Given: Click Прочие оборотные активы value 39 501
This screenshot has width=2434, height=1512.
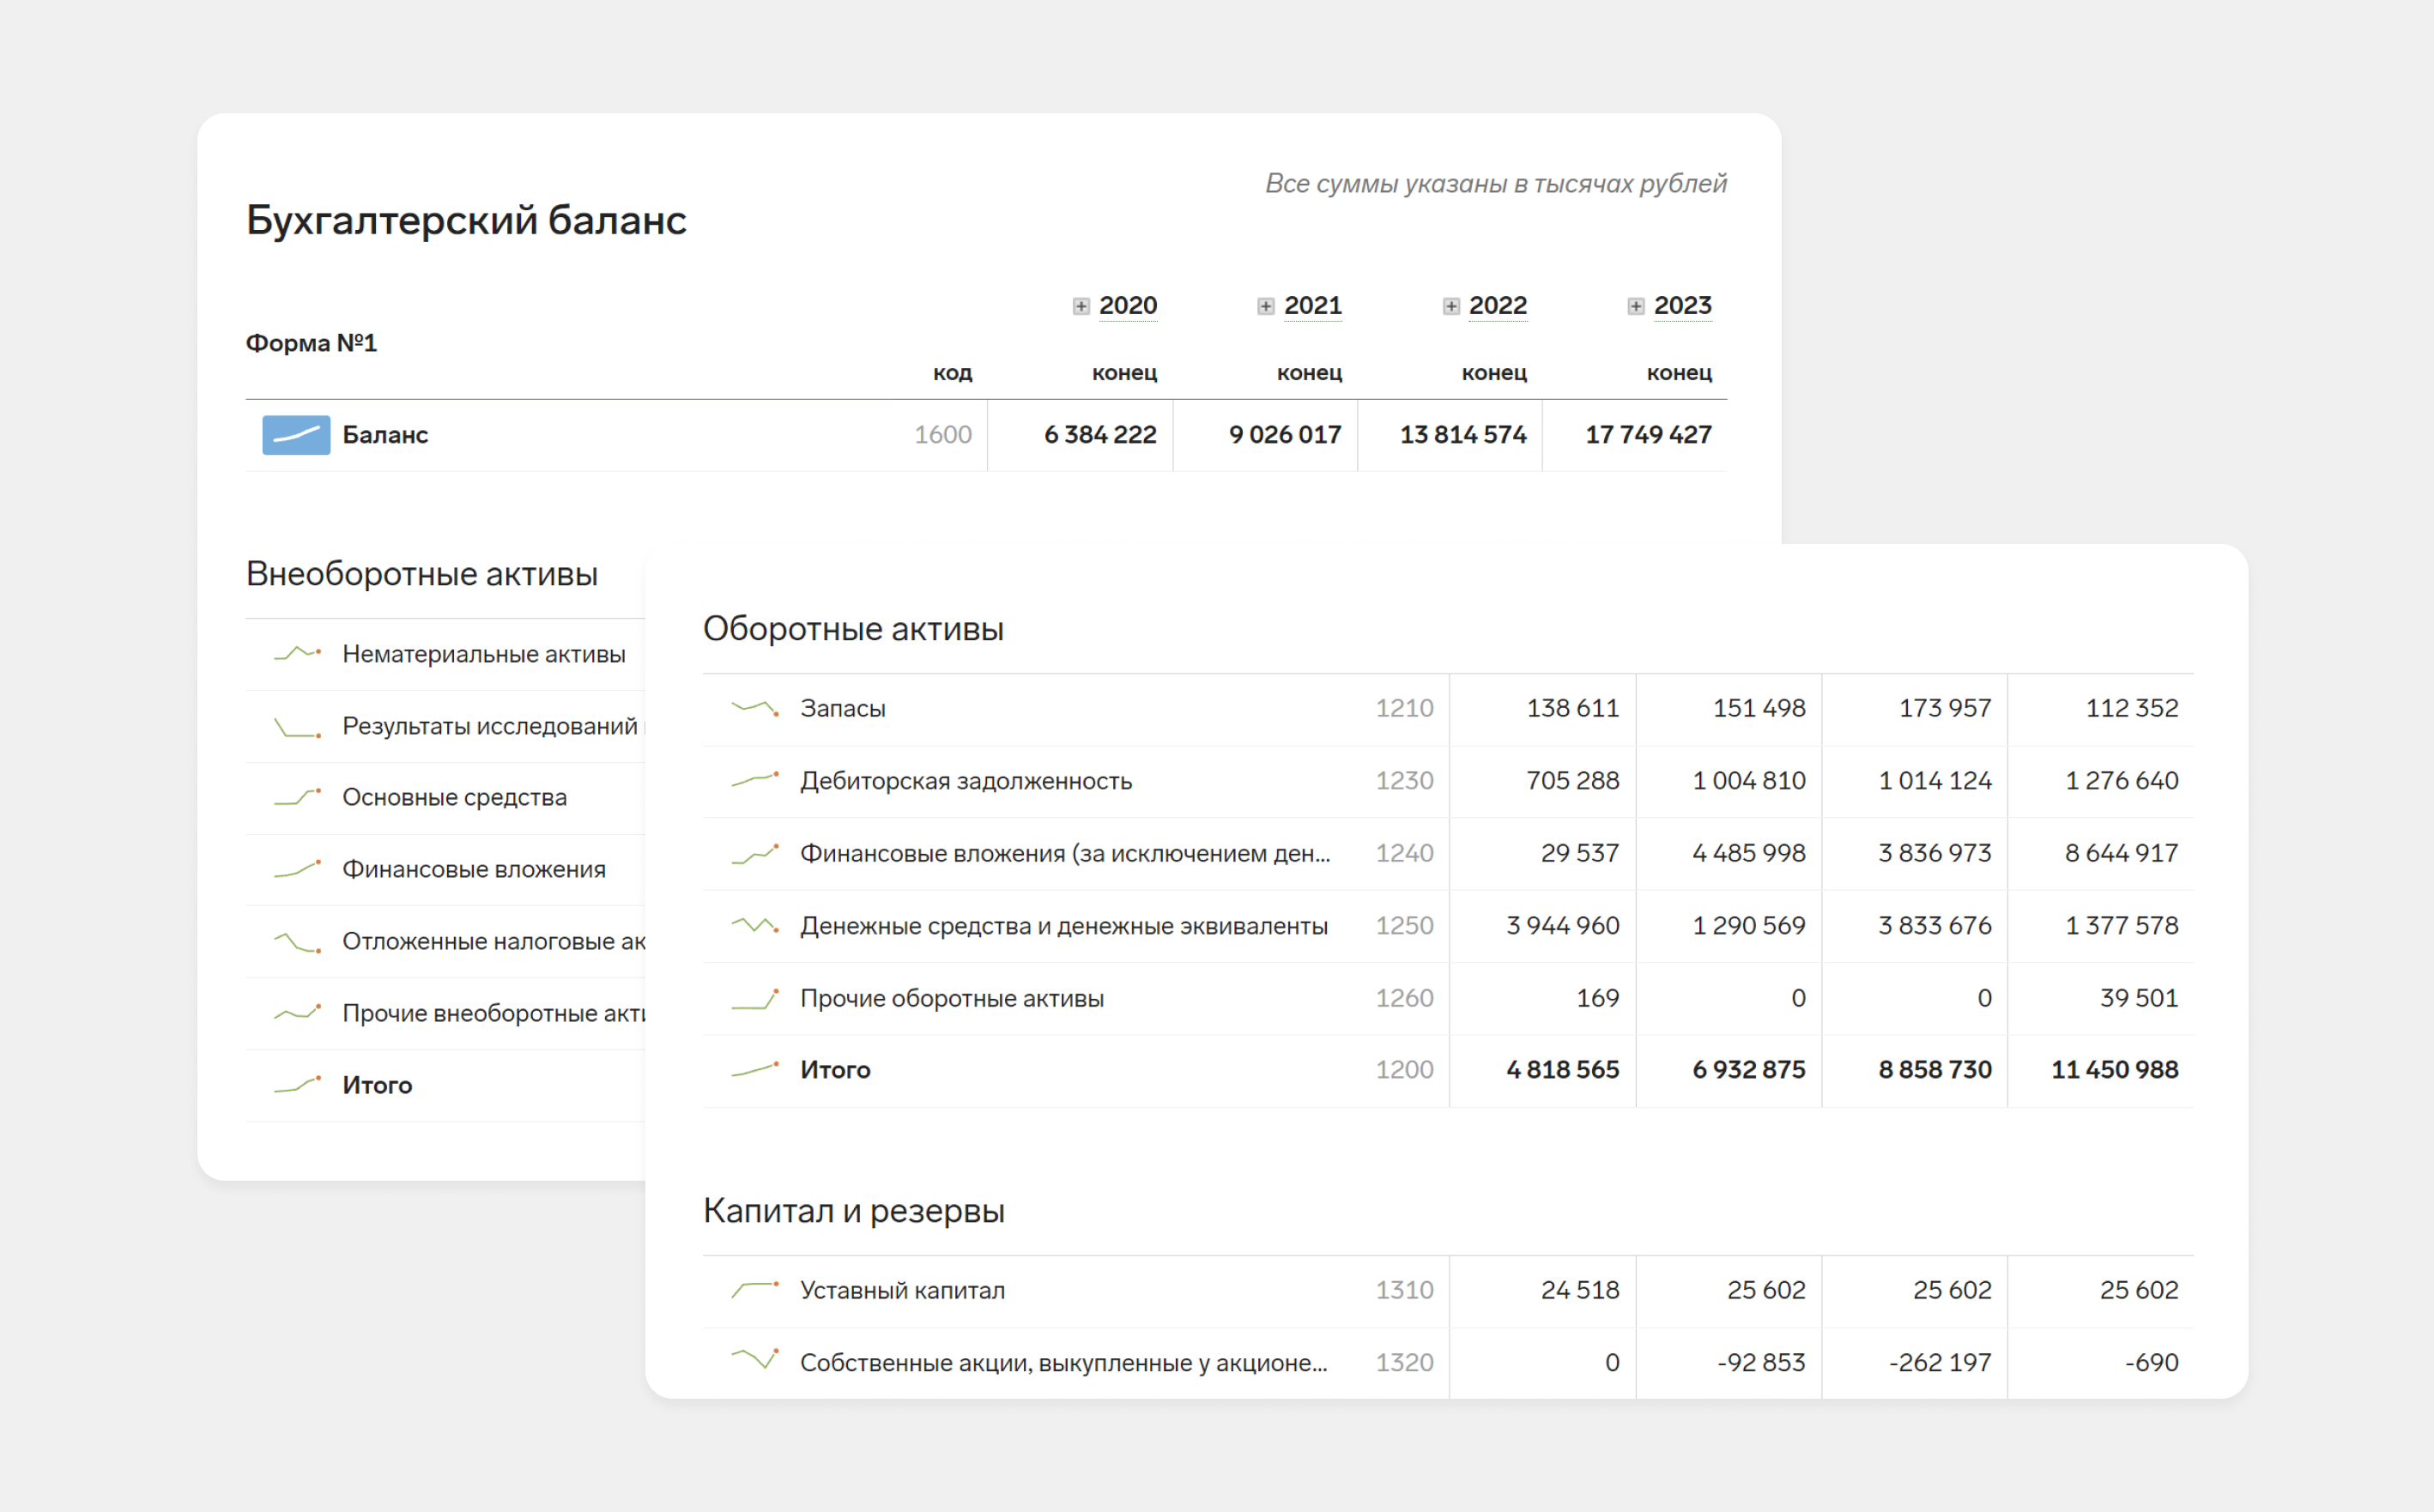Looking at the screenshot, I should (x=2139, y=998).
